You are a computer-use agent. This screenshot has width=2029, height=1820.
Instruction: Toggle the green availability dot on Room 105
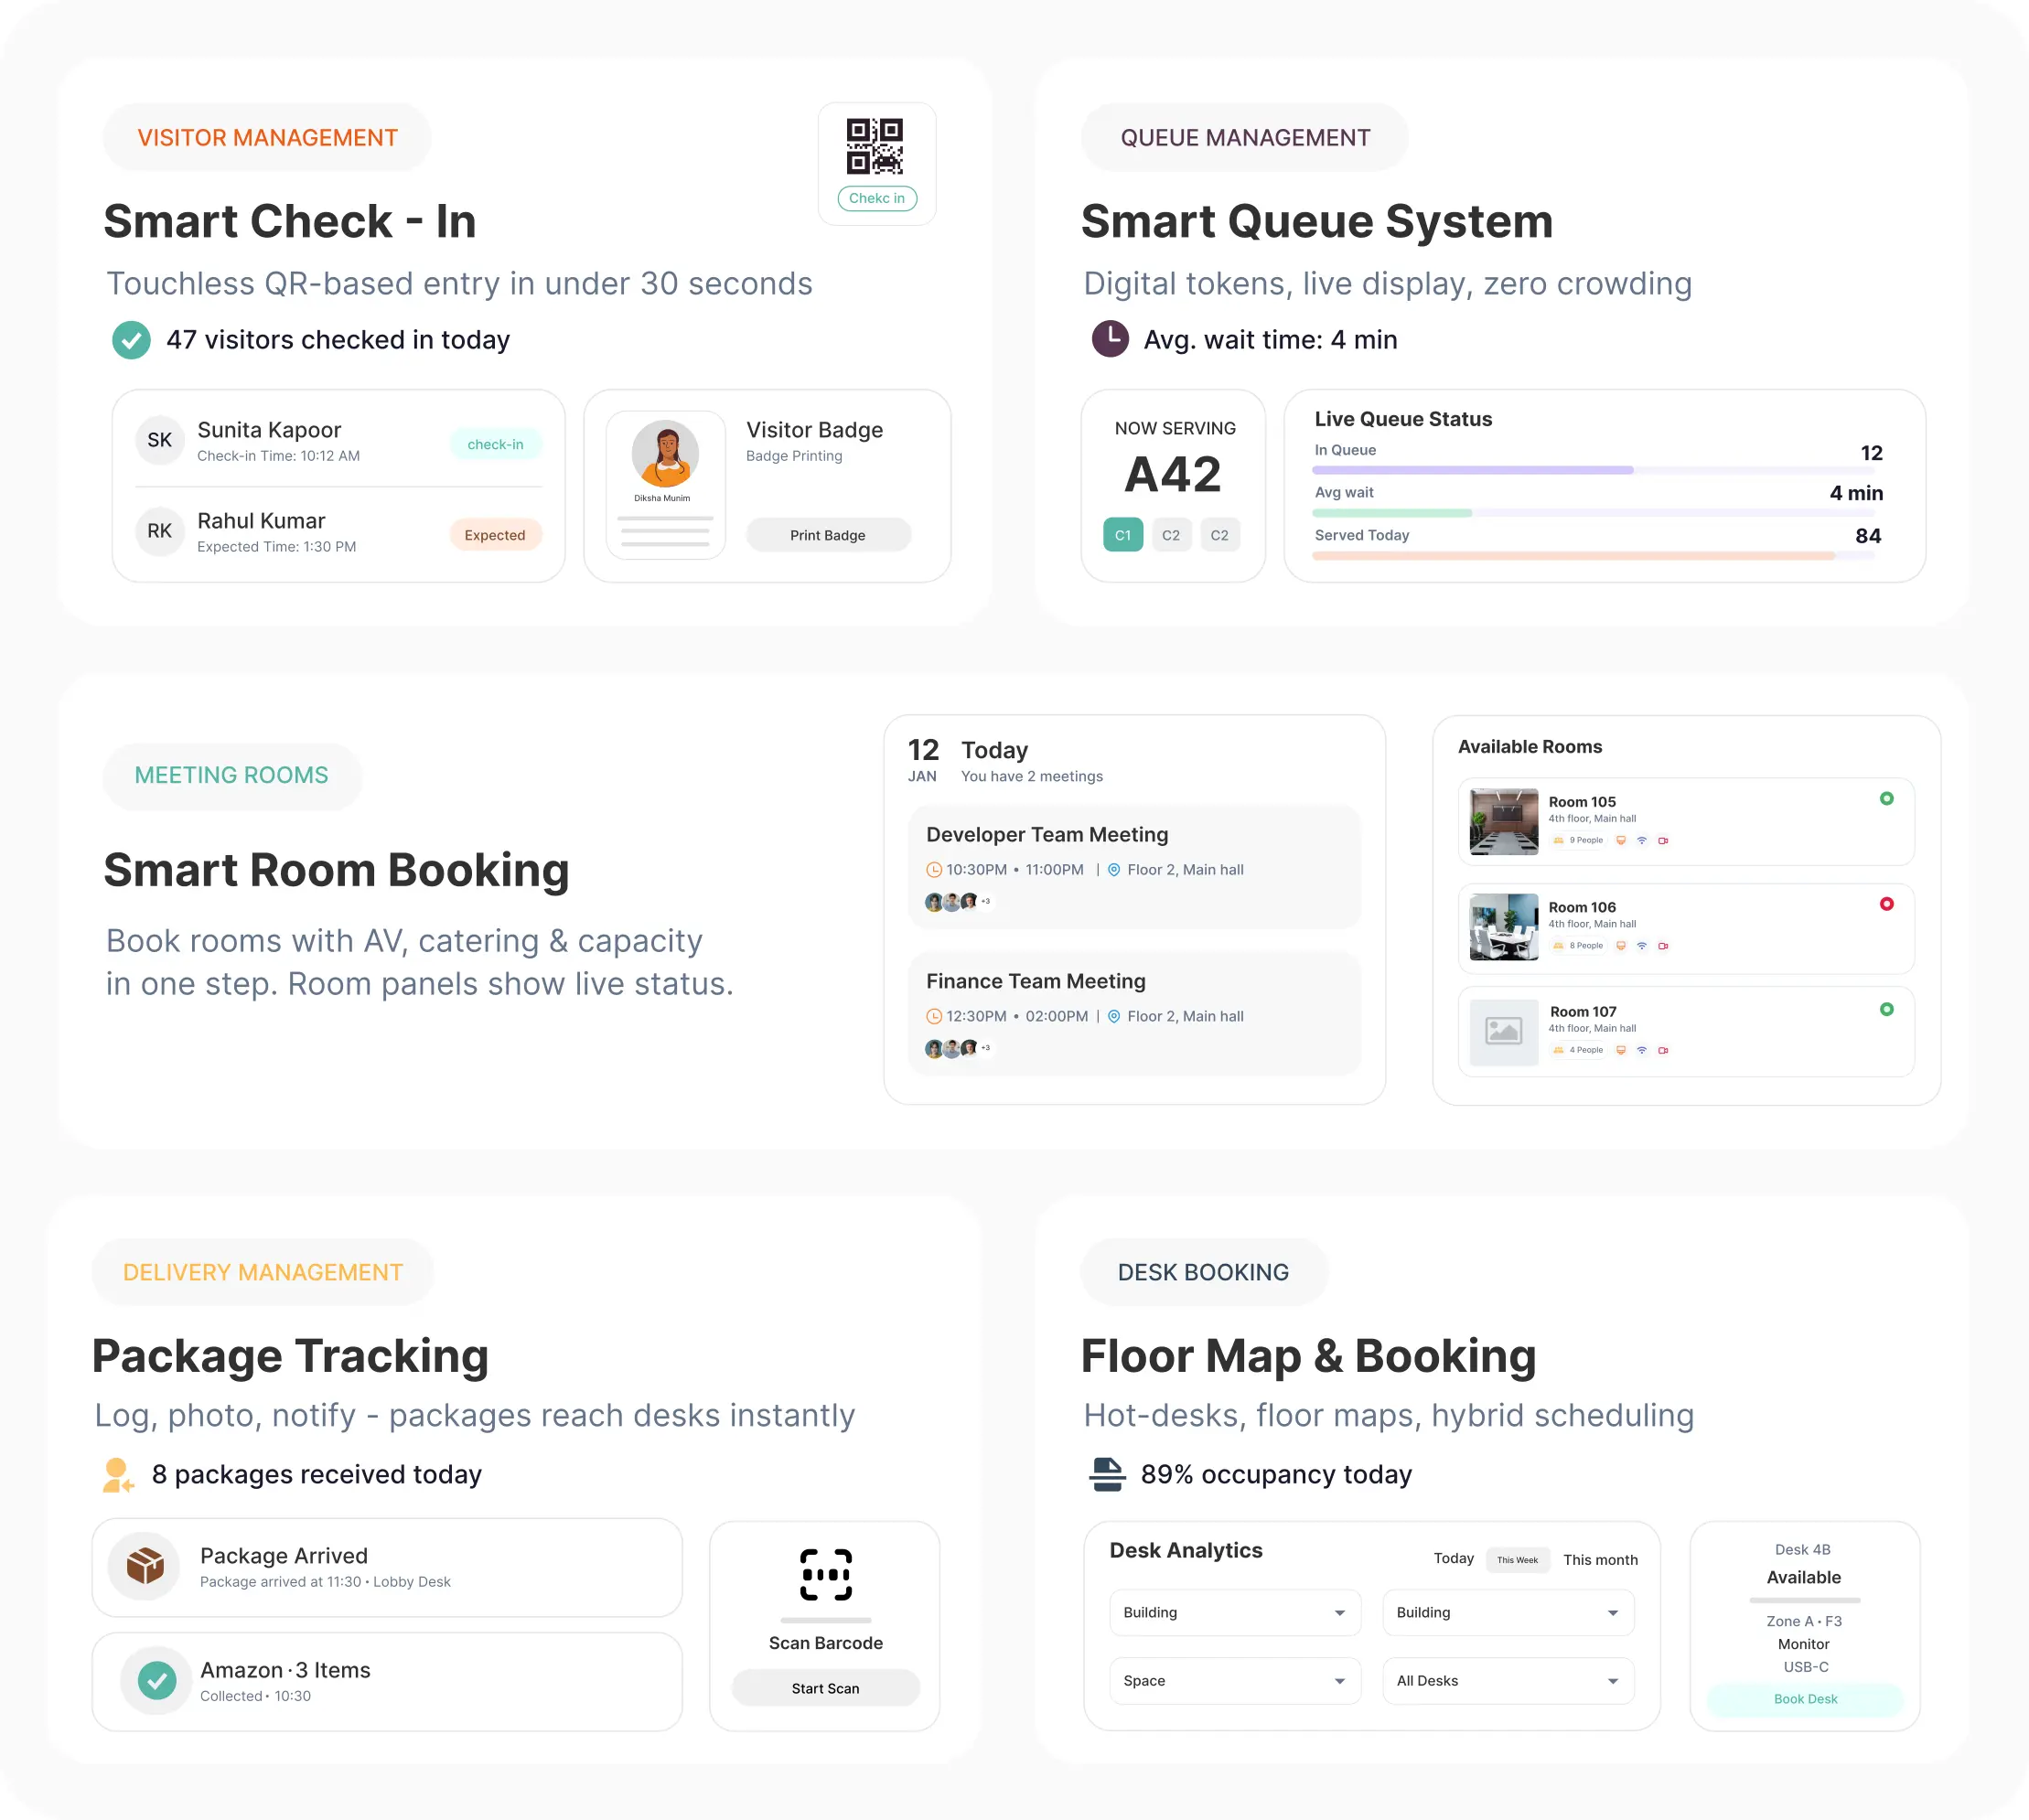coord(1887,798)
